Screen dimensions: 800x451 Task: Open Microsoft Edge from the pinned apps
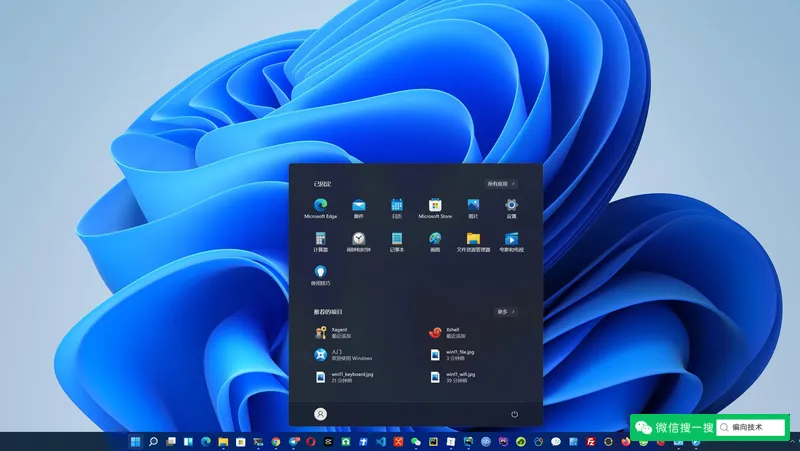pyautogui.click(x=320, y=209)
